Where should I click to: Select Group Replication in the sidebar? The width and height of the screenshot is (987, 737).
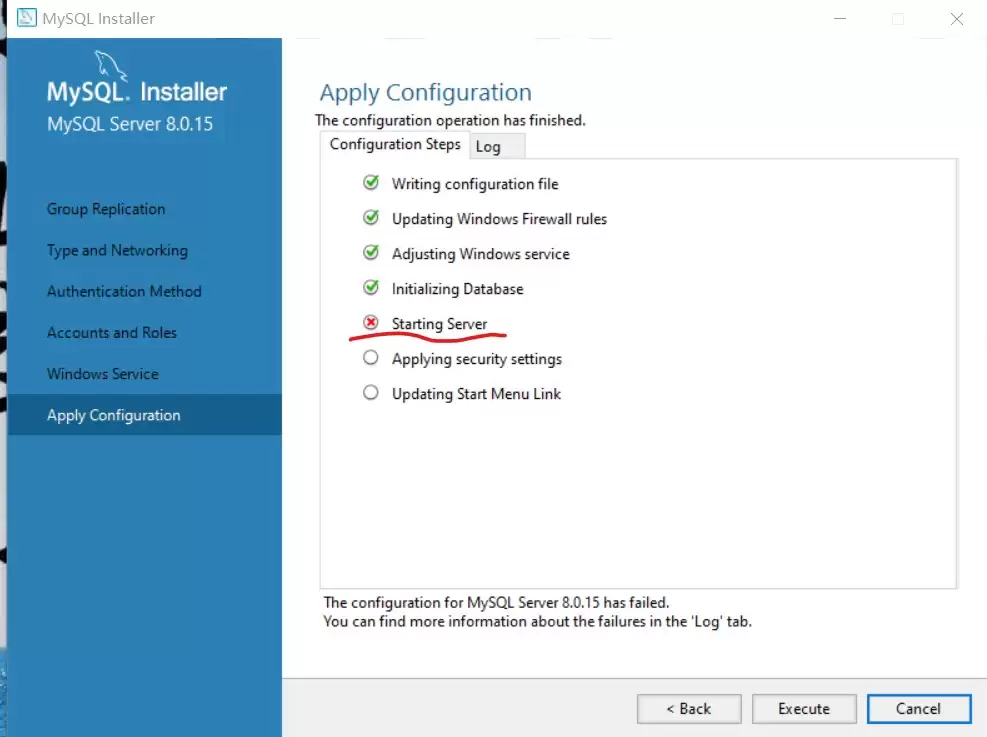click(x=106, y=209)
